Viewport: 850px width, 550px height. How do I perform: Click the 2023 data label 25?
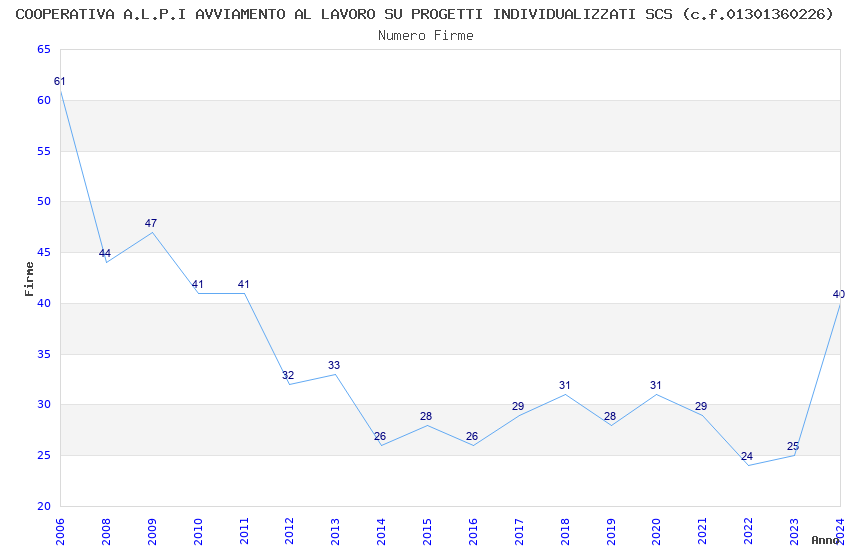click(793, 447)
